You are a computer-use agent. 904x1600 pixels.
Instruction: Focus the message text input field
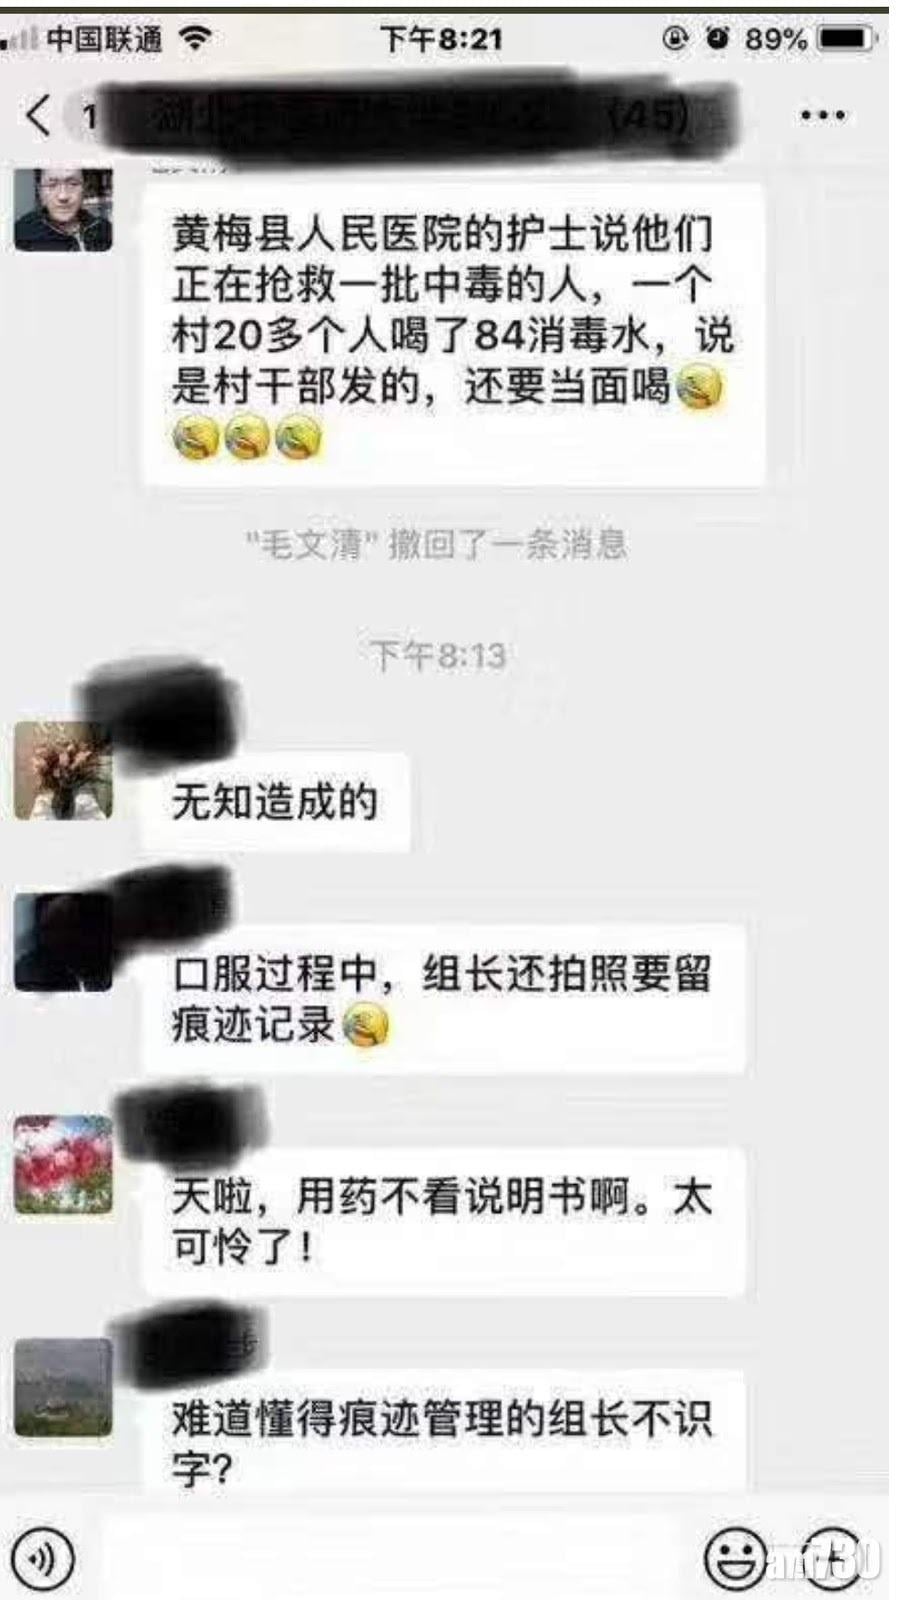pyautogui.click(x=390, y=1558)
